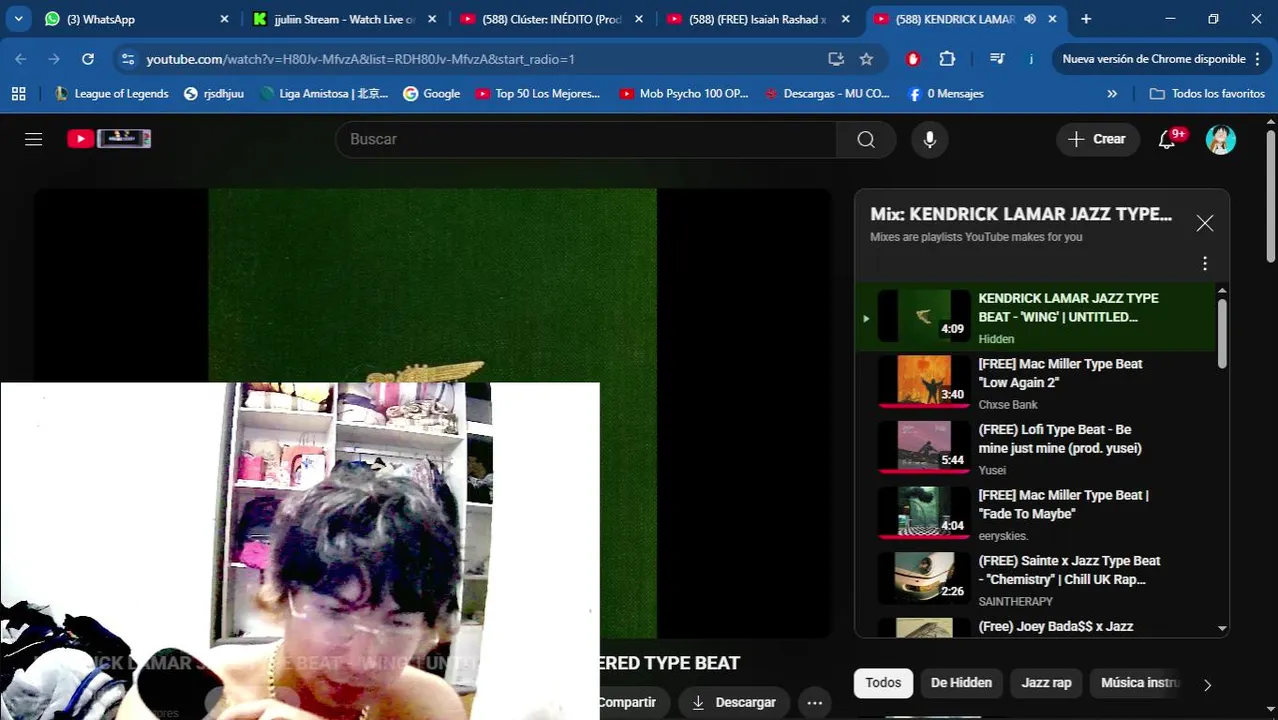Click the YouTube Buscar search field

pyautogui.click(x=586, y=139)
